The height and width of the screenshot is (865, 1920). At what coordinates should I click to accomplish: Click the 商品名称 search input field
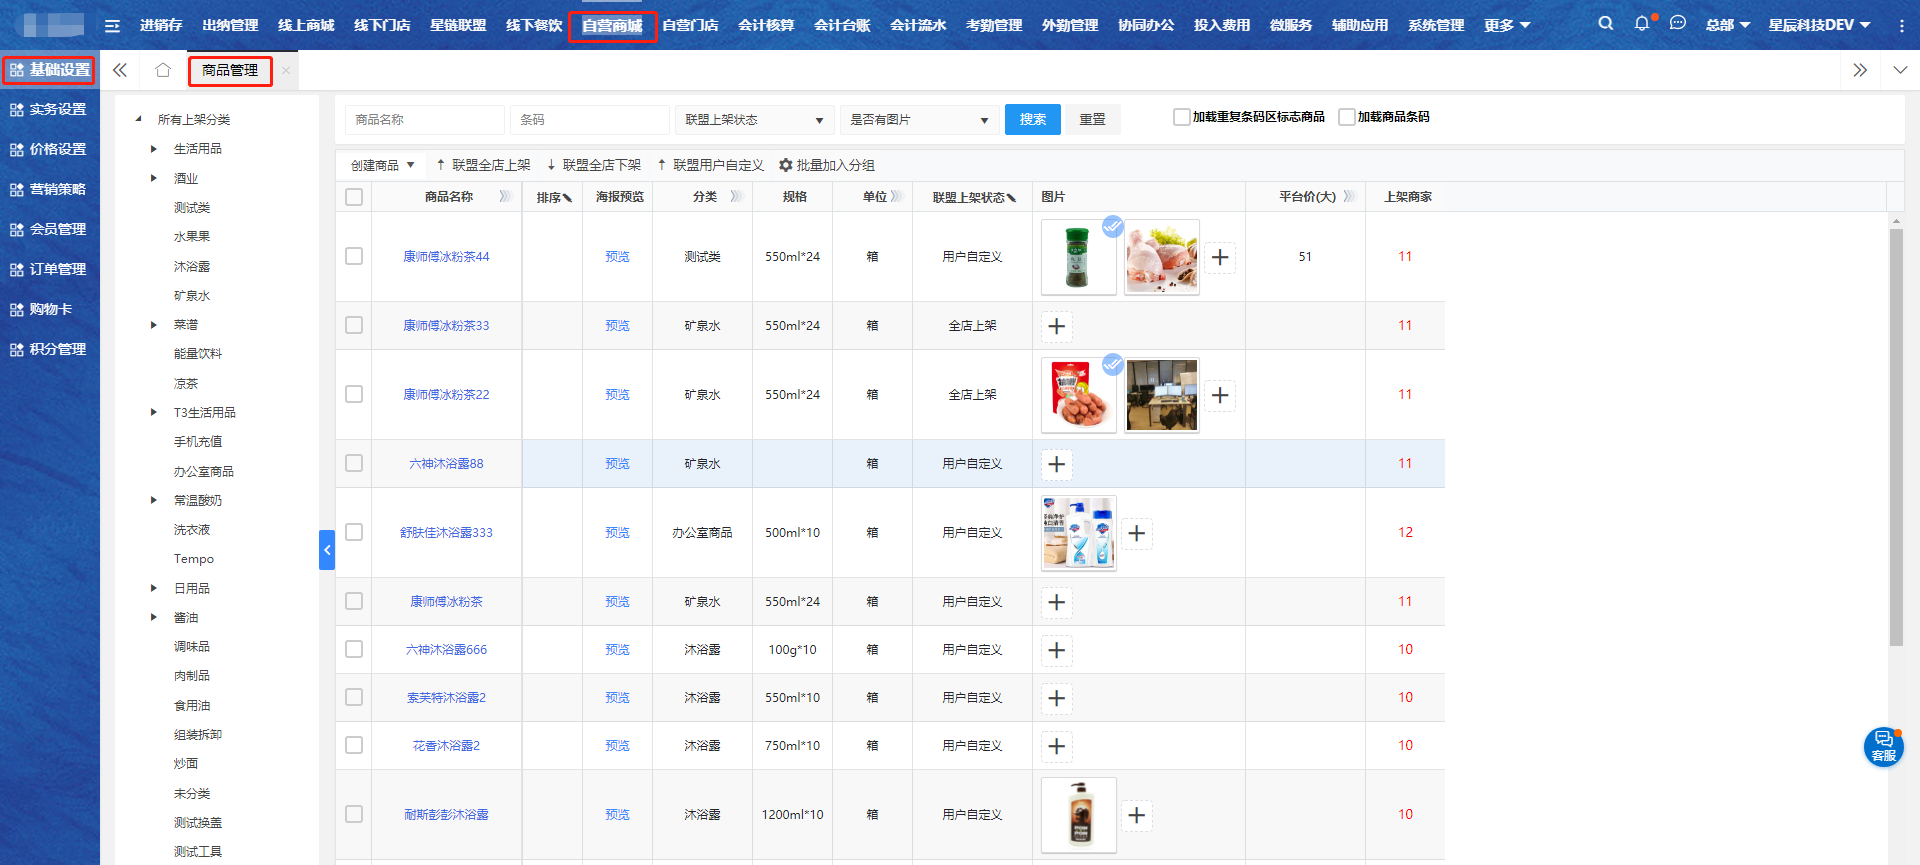(x=424, y=120)
